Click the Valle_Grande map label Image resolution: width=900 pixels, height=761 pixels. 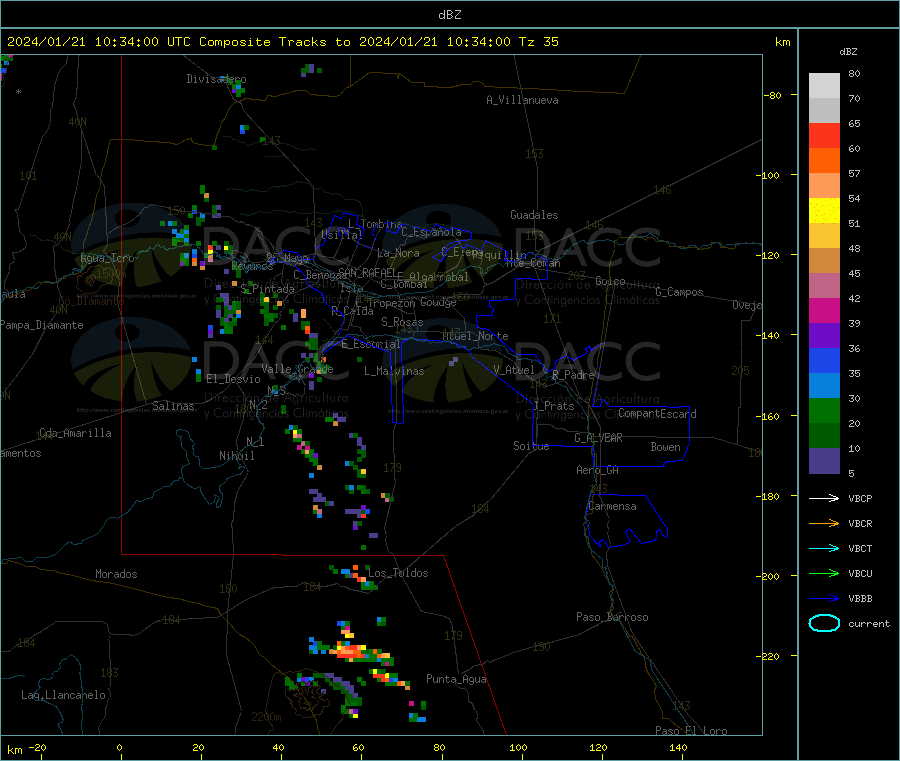click(297, 369)
